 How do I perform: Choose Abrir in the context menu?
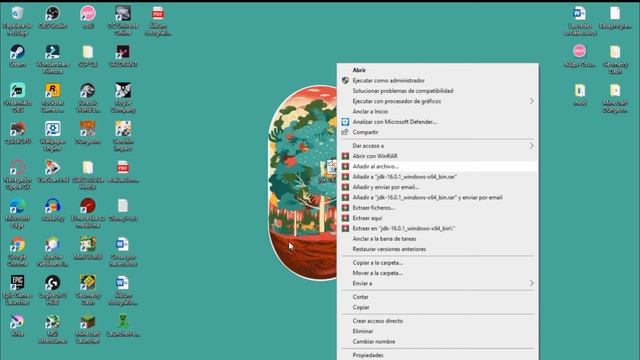pyautogui.click(x=438, y=70)
